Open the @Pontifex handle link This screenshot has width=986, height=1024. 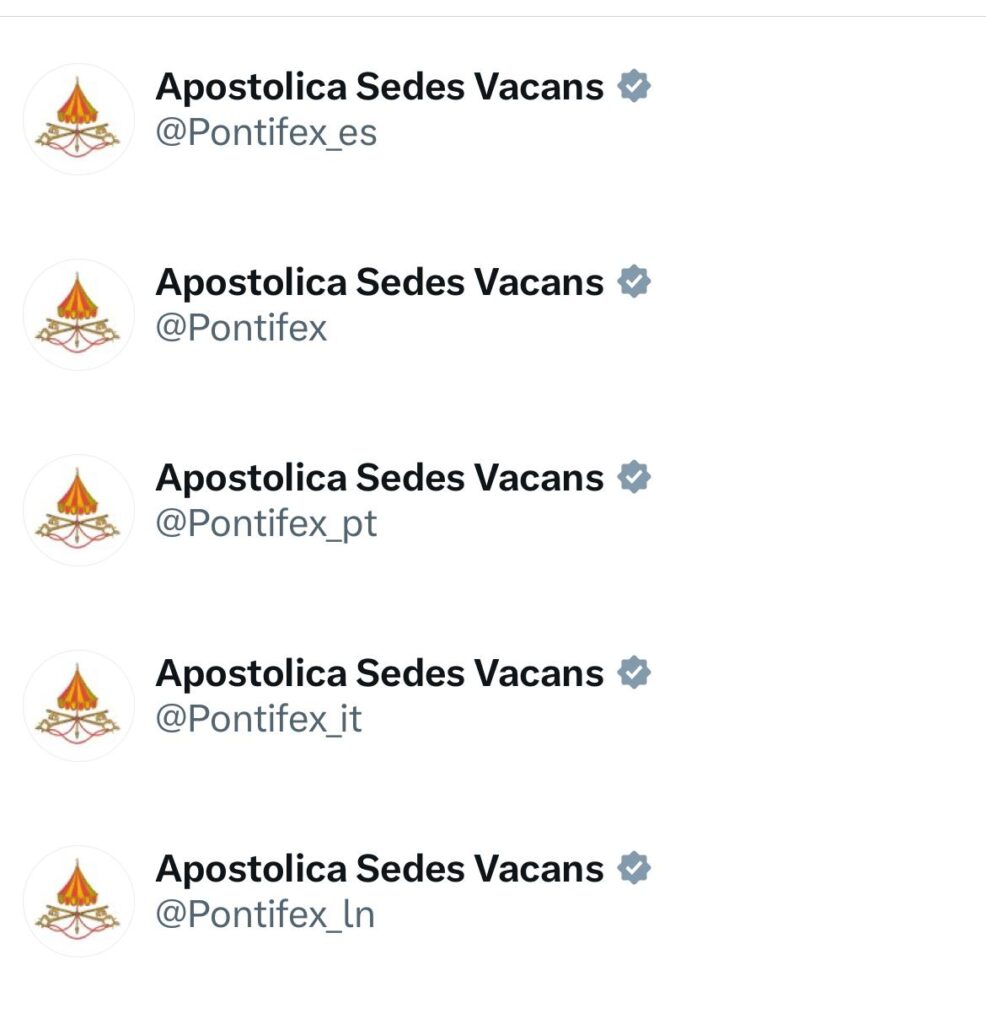tap(241, 329)
